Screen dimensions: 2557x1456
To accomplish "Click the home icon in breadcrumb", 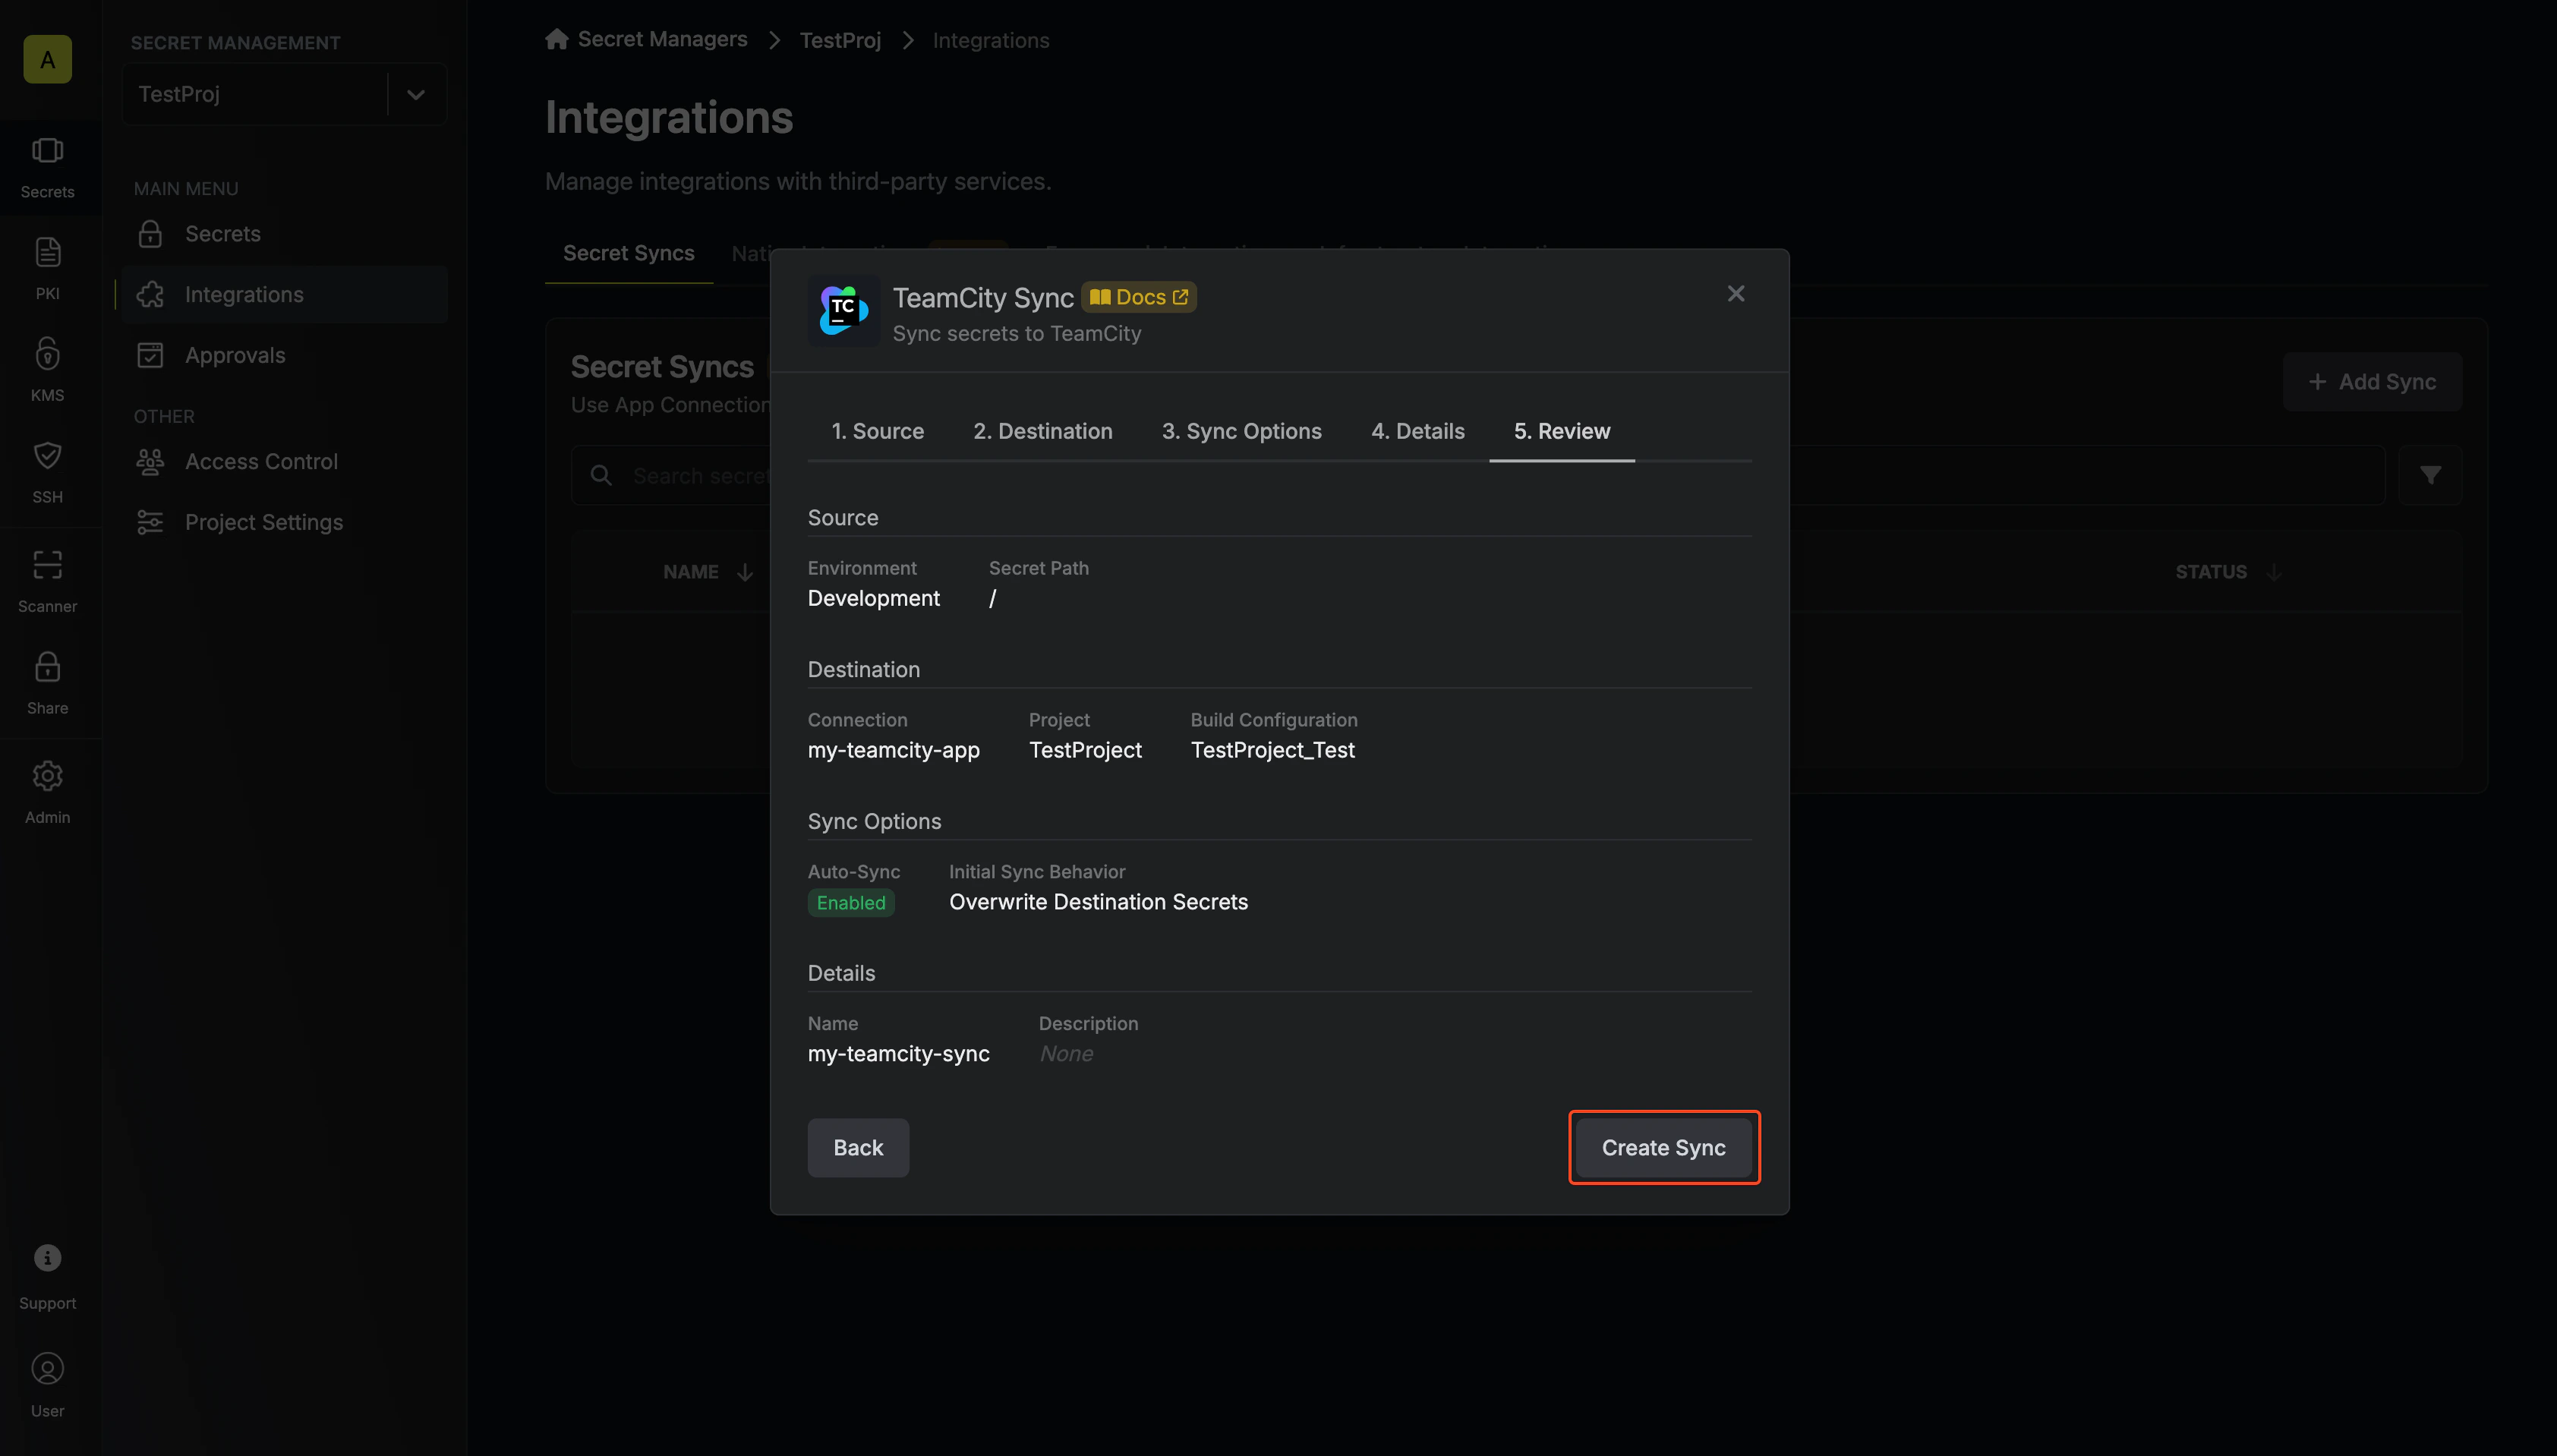I will coord(557,39).
